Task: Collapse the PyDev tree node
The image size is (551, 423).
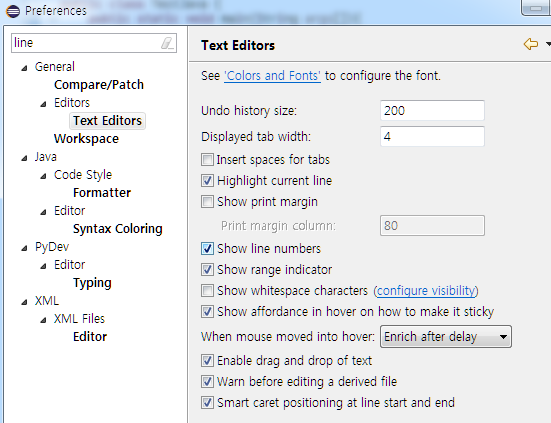Action: [x=24, y=248]
